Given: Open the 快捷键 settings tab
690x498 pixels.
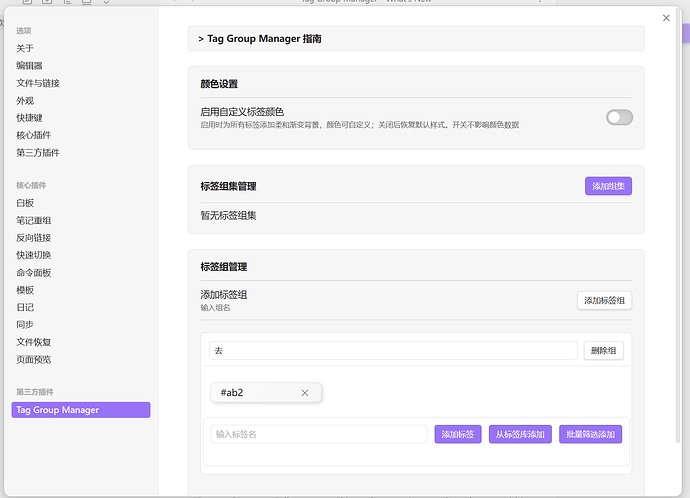Looking at the screenshot, I should (30, 118).
